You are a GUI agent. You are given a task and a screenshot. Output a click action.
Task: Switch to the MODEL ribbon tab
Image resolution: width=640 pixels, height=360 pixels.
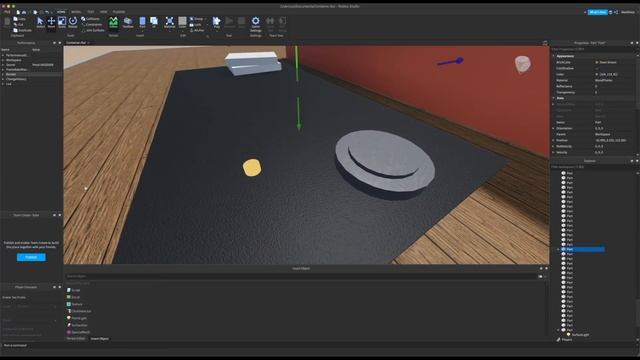point(76,12)
